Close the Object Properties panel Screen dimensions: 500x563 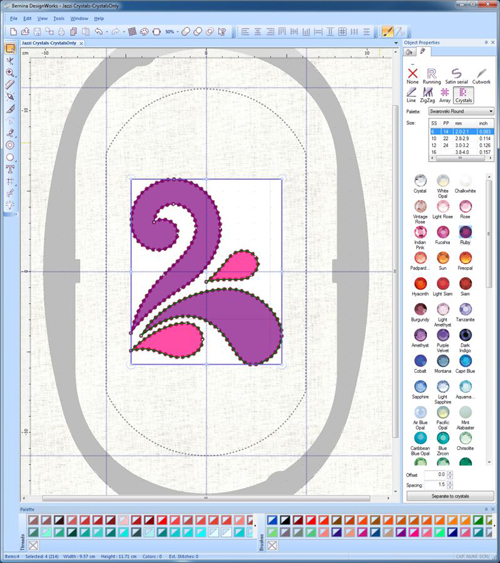click(493, 42)
